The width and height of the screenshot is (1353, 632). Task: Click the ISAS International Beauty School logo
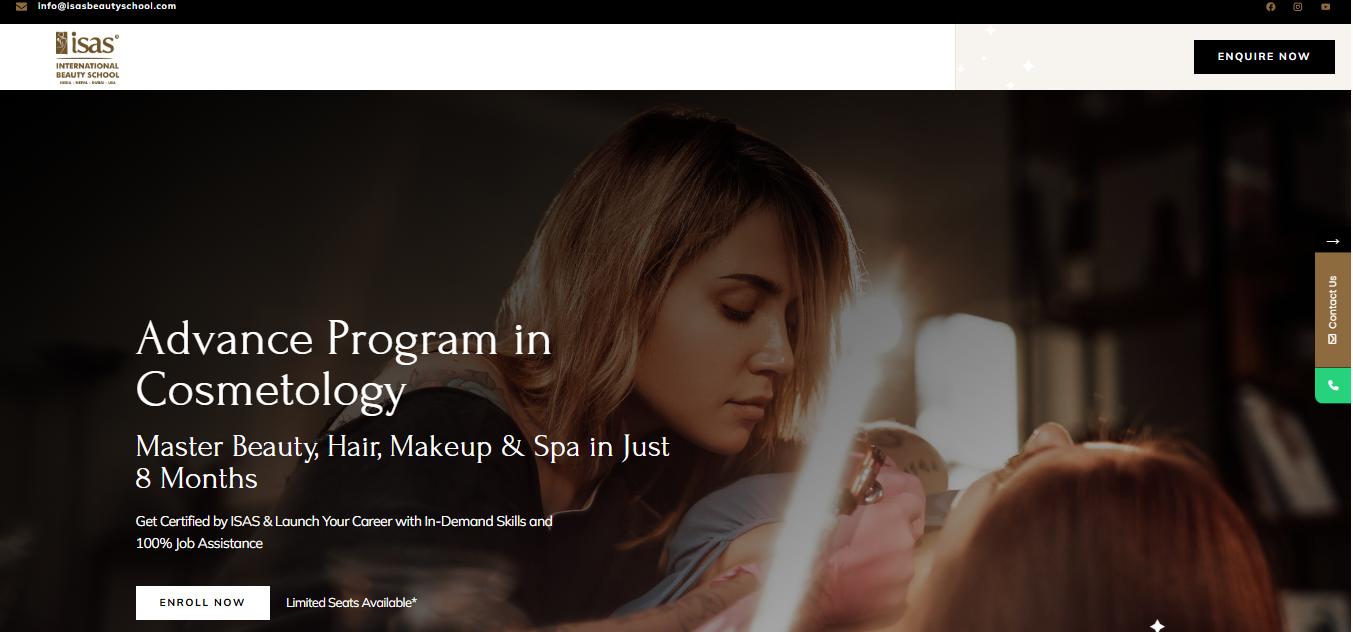click(x=87, y=57)
